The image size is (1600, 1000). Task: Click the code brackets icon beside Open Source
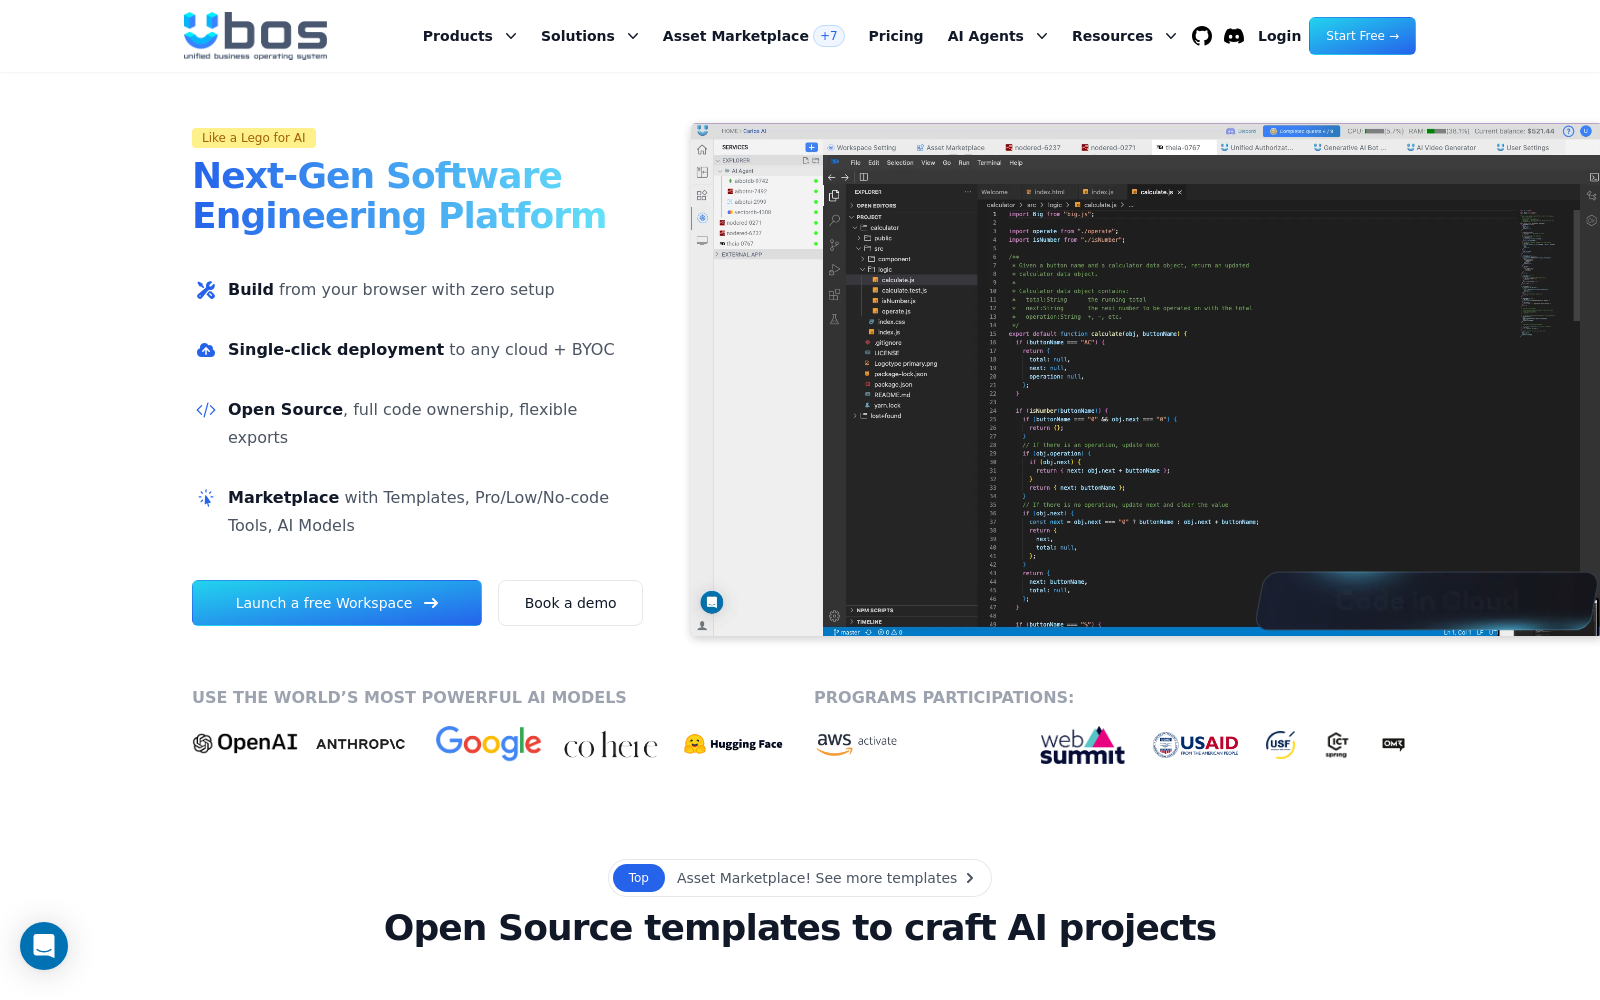[x=206, y=410]
